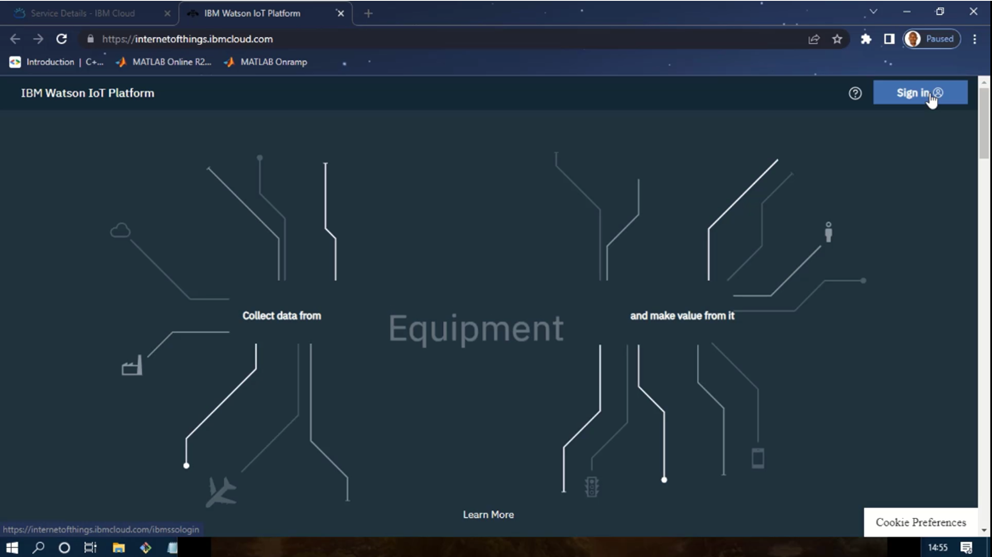Click the taskbar clock 14:55
The width and height of the screenshot is (992, 557).
pos(938,548)
